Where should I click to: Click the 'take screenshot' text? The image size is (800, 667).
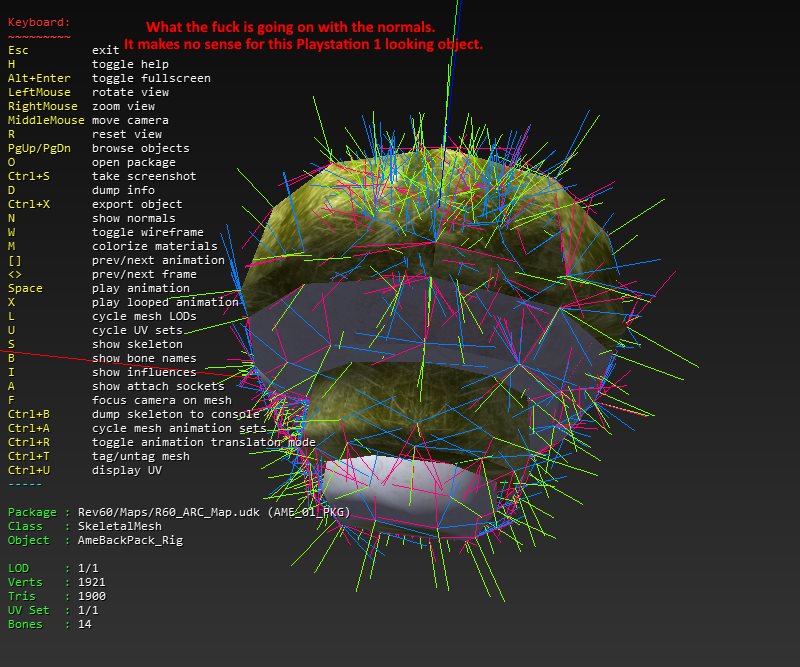click(x=144, y=176)
